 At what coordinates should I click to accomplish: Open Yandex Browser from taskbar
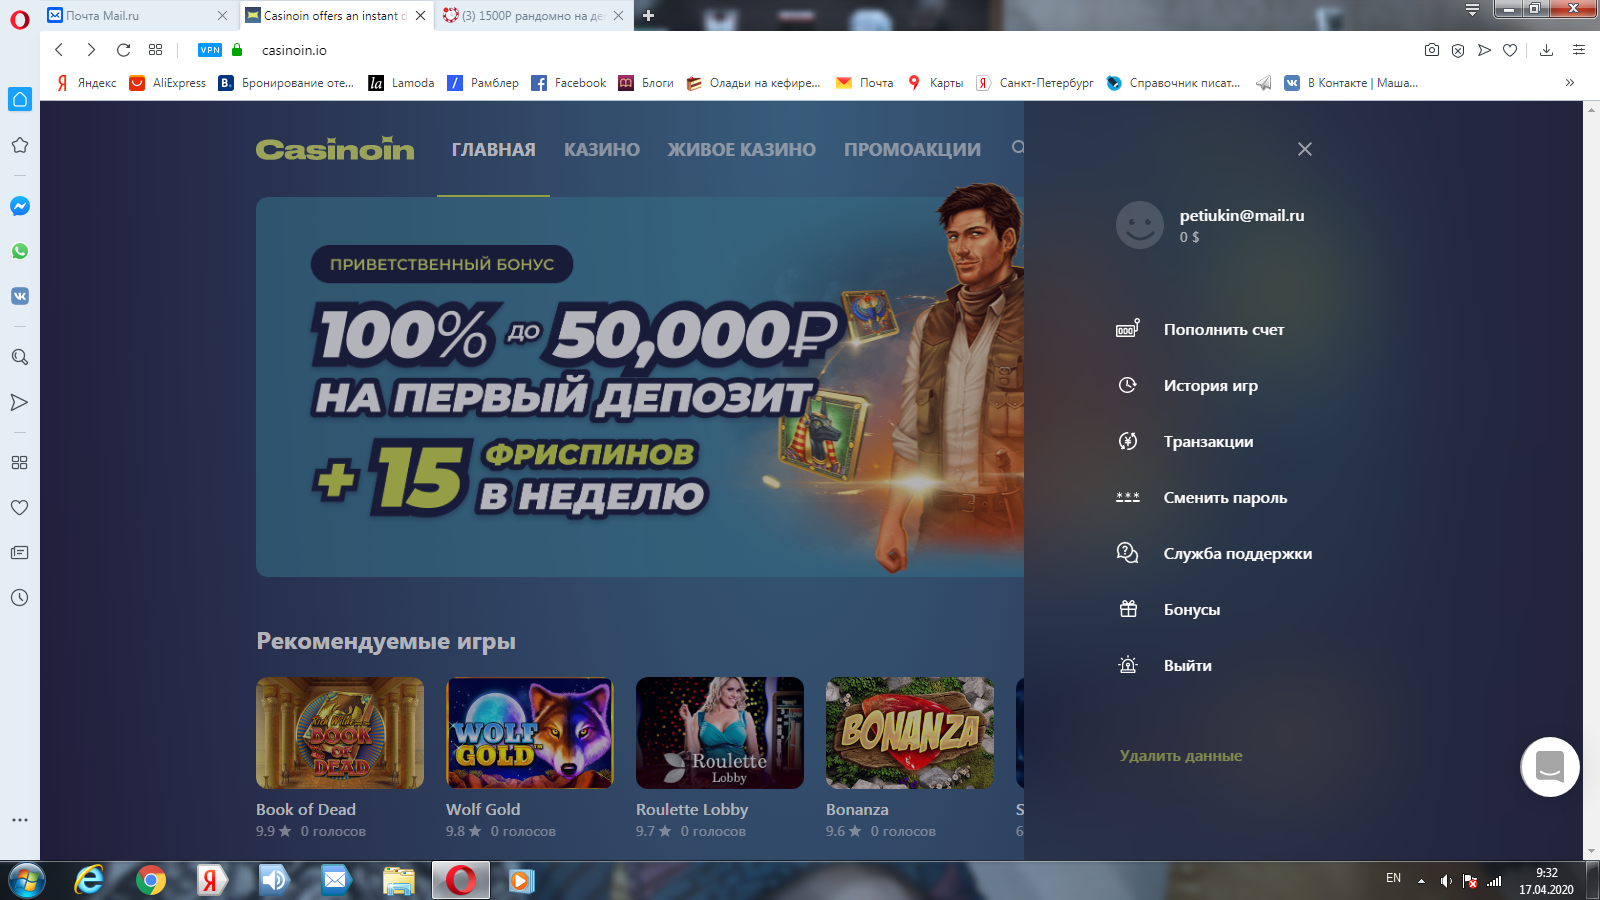(x=212, y=880)
